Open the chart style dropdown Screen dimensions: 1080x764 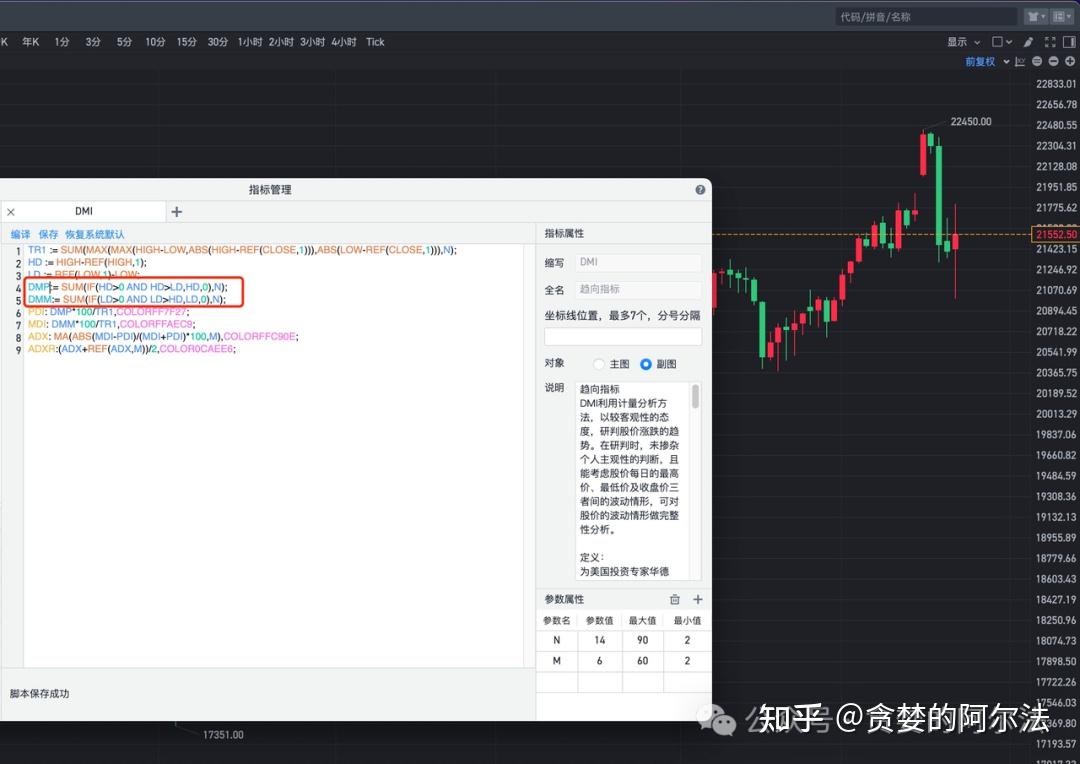[1003, 42]
